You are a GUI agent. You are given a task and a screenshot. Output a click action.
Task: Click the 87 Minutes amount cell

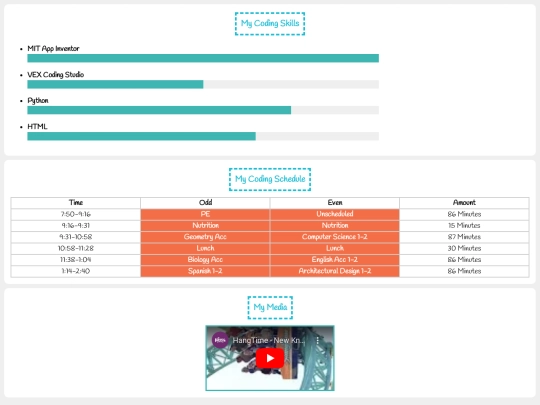click(x=464, y=237)
